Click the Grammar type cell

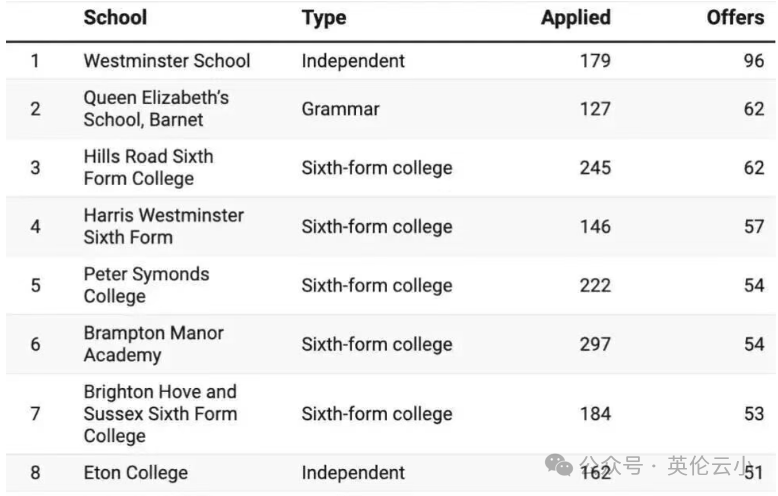(340, 109)
